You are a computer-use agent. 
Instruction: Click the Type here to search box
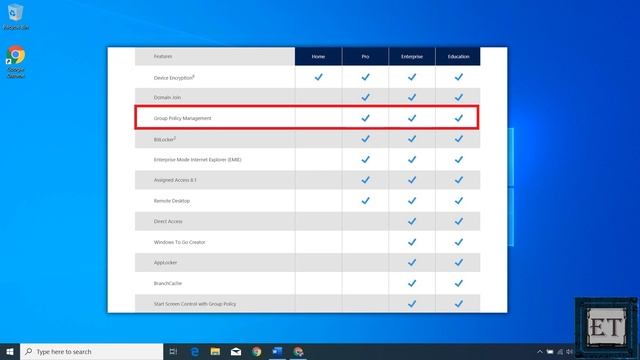92,351
